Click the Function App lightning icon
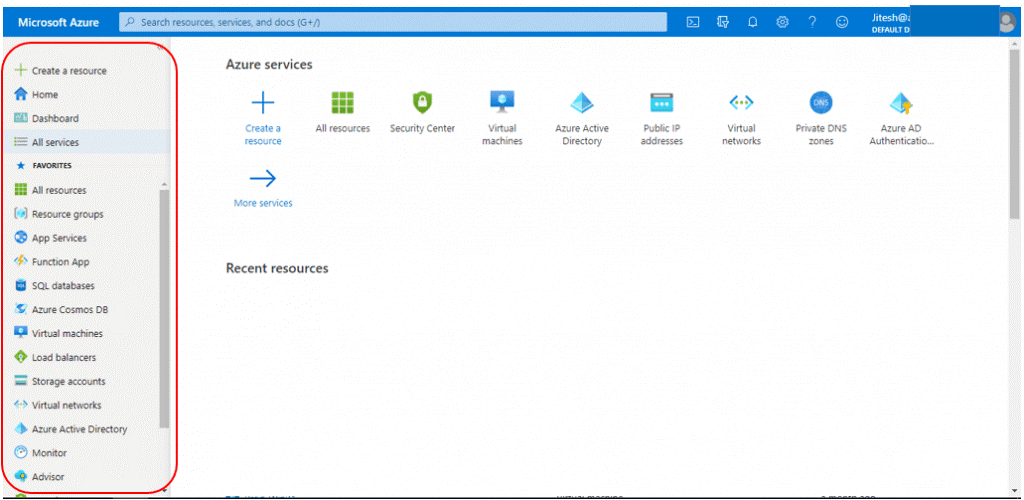 pyautogui.click(x=21, y=262)
